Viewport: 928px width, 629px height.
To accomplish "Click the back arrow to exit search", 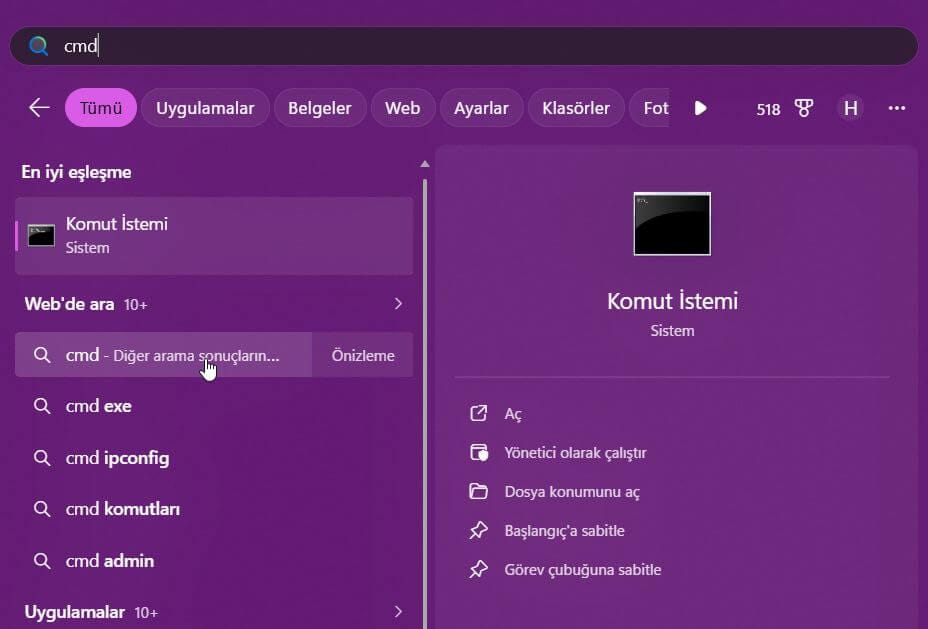I will pyautogui.click(x=38, y=107).
